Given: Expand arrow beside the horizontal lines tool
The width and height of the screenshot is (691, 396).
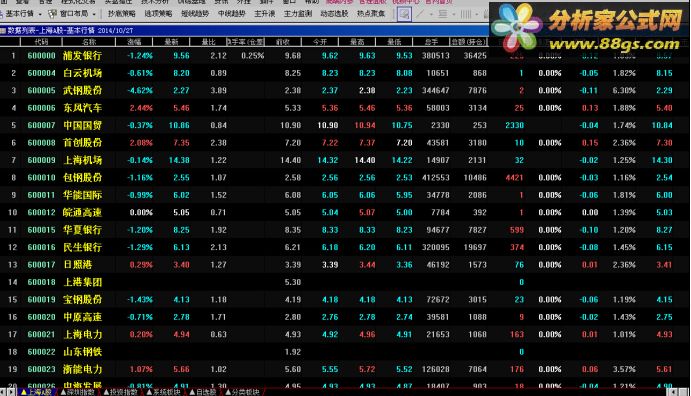Looking at the screenshot, I should (x=453, y=15).
